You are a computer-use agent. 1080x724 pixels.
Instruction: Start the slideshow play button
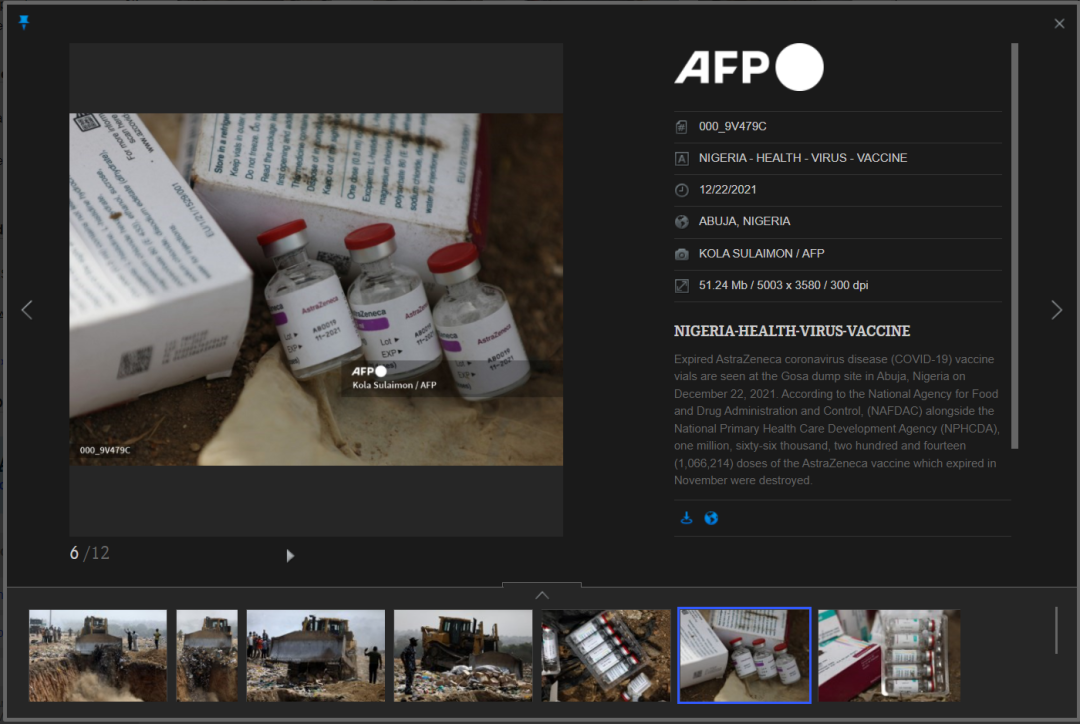pyautogui.click(x=290, y=555)
